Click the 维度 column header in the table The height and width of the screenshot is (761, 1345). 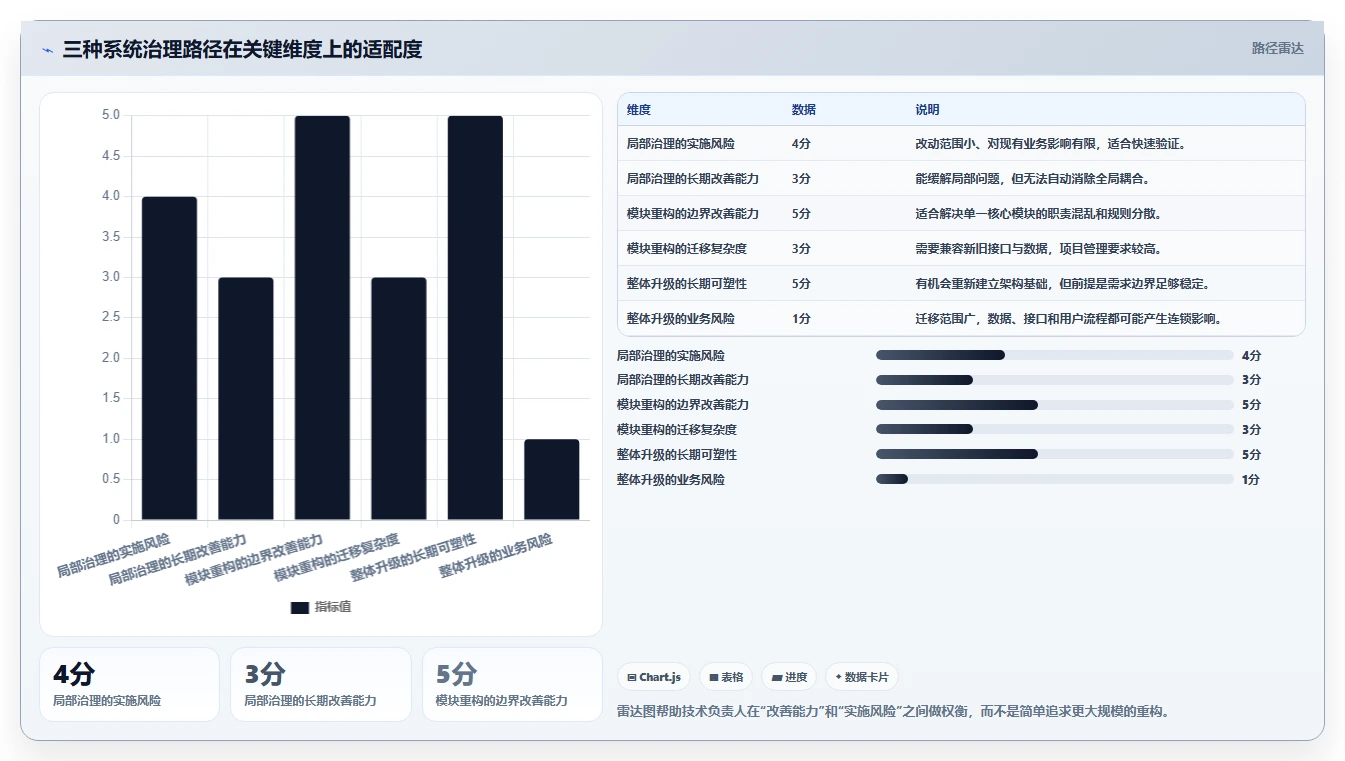pyautogui.click(x=638, y=110)
